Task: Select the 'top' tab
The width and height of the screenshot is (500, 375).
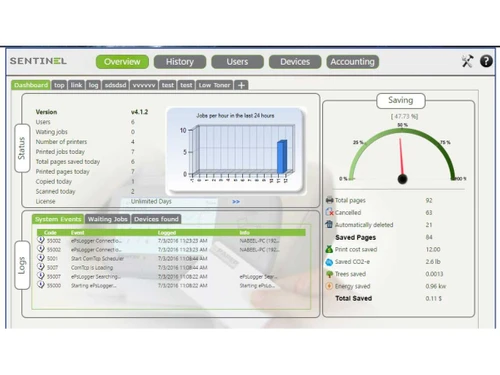Action: pos(59,85)
